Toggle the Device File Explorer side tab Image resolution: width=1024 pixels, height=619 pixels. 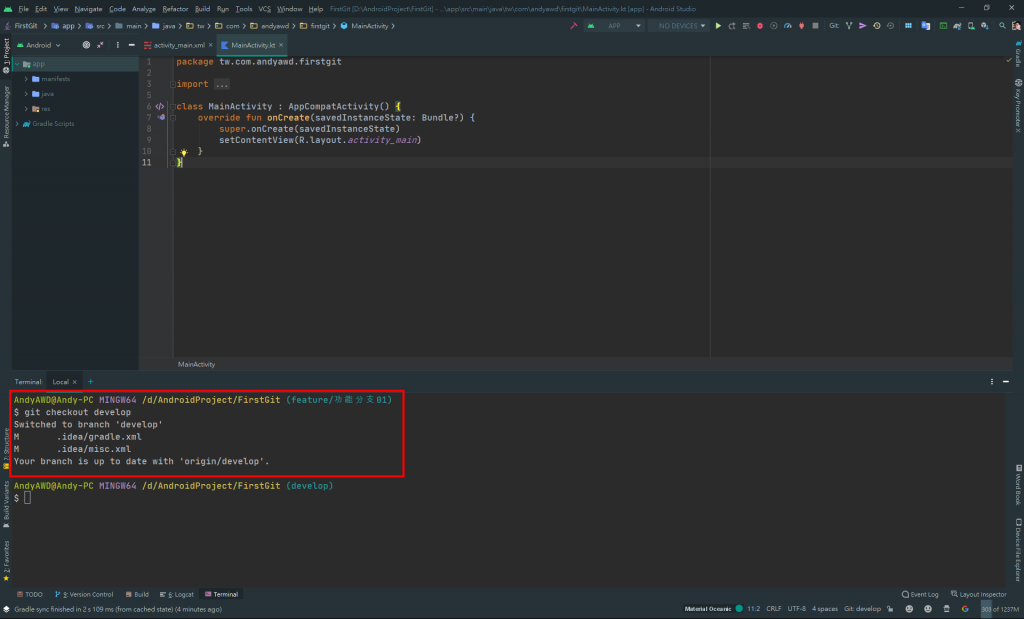coord(1018,550)
